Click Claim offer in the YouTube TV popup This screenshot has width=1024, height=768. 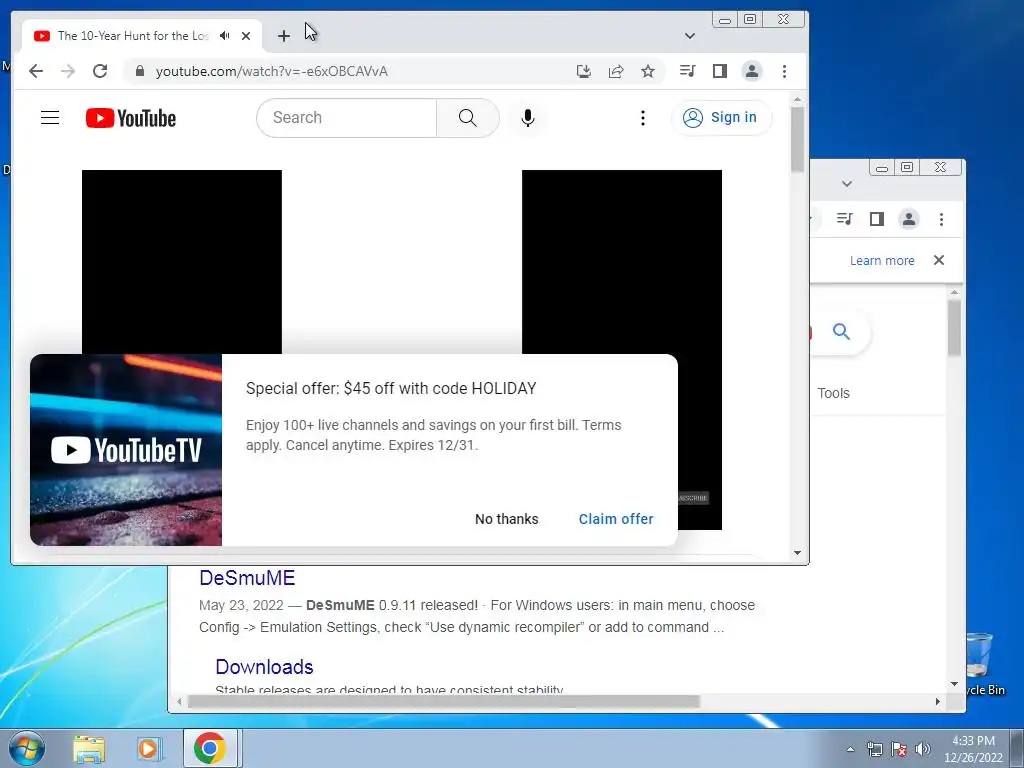pyautogui.click(x=616, y=519)
